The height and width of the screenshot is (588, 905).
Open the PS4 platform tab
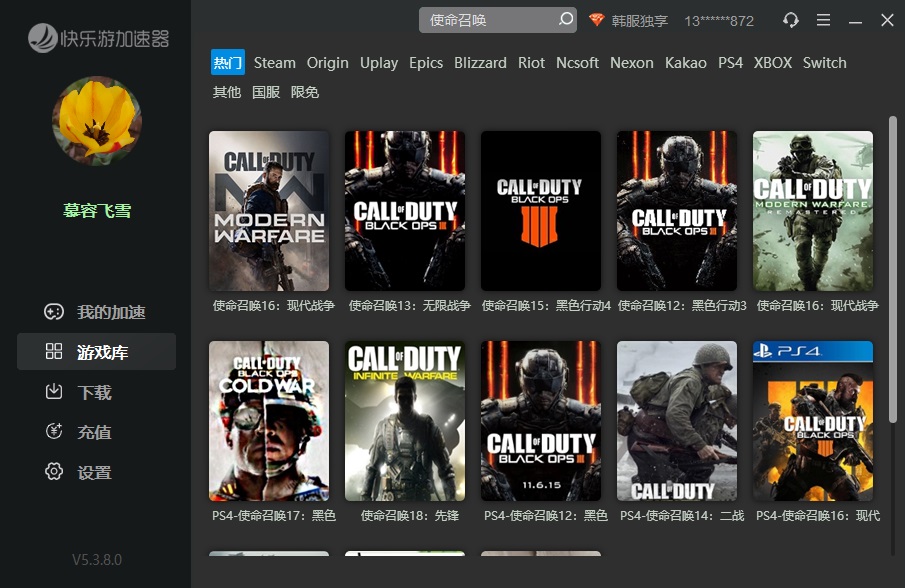click(730, 63)
